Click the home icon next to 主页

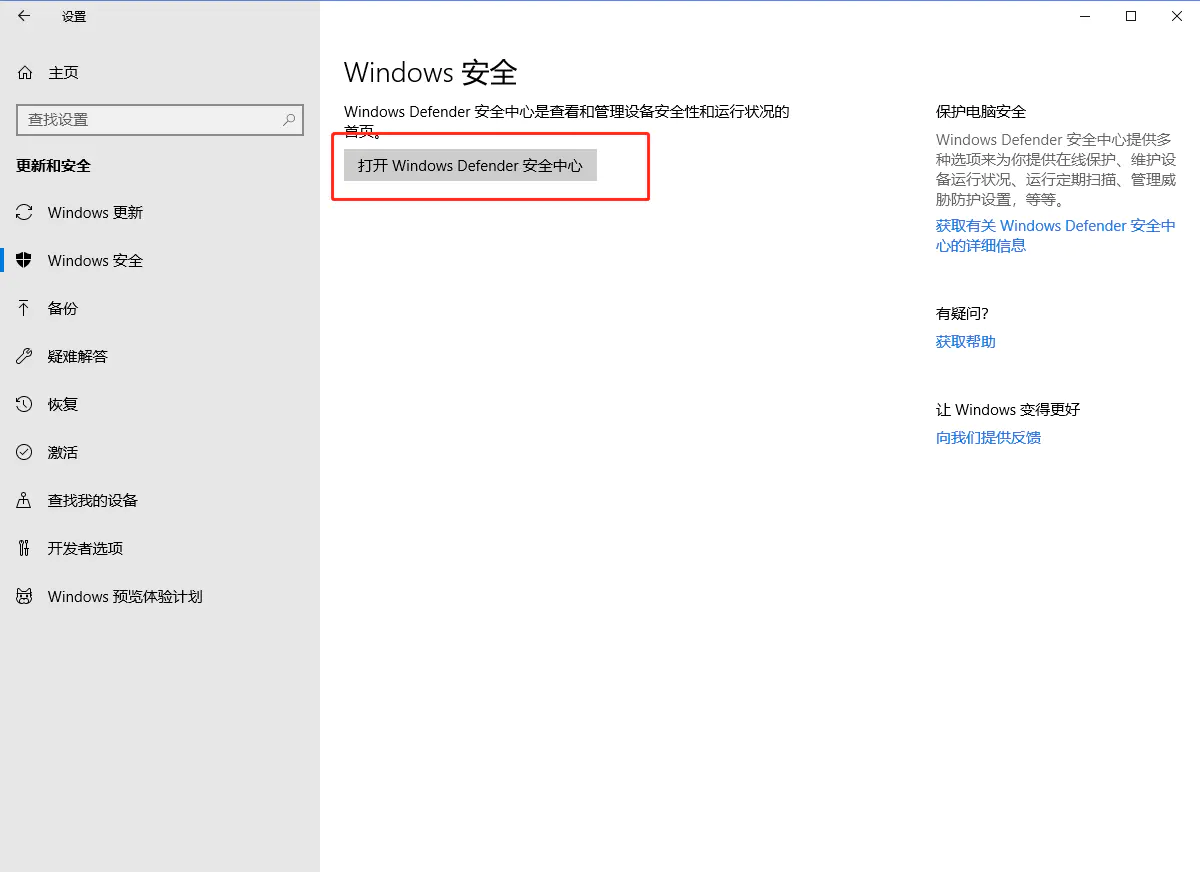pos(25,73)
